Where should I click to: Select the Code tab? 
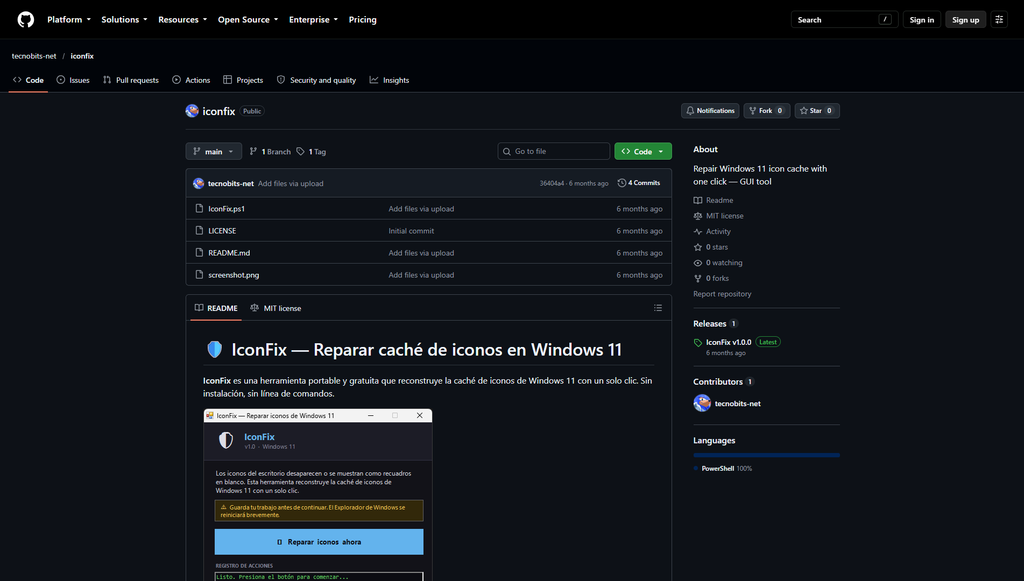tap(28, 80)
